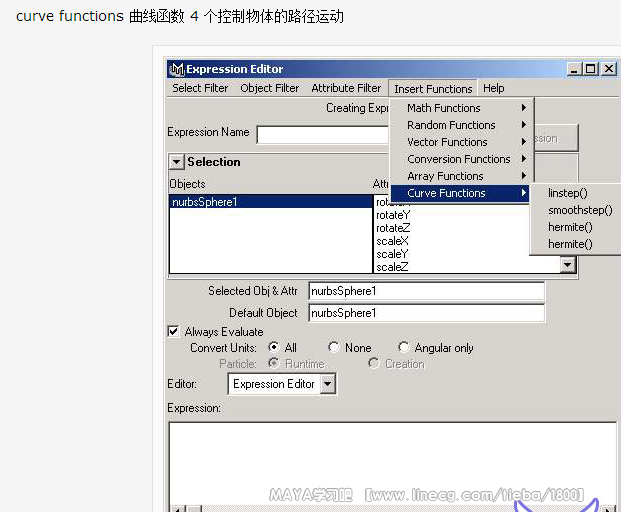Click inside the Expression Name field

tap(323, 135)
